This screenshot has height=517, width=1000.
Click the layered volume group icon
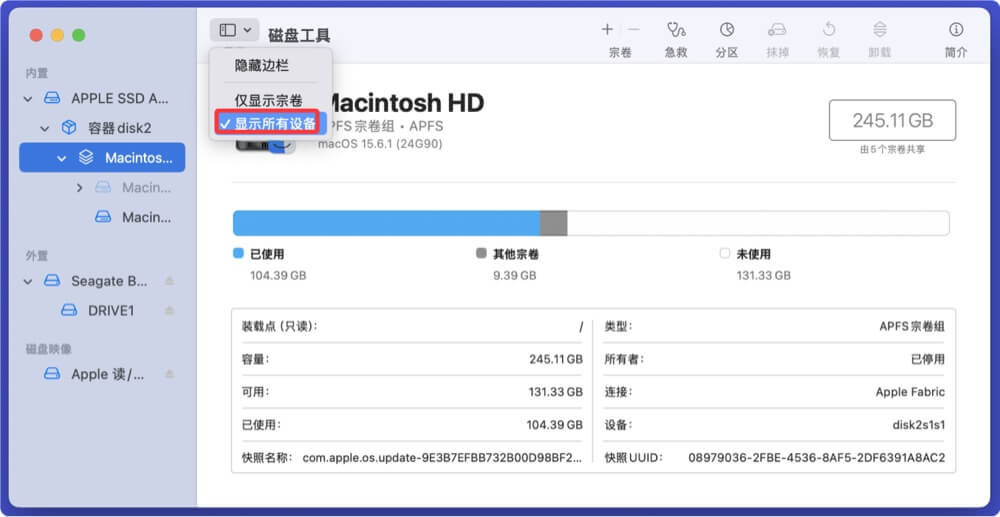pyautogui.click(x=85, y=157)
